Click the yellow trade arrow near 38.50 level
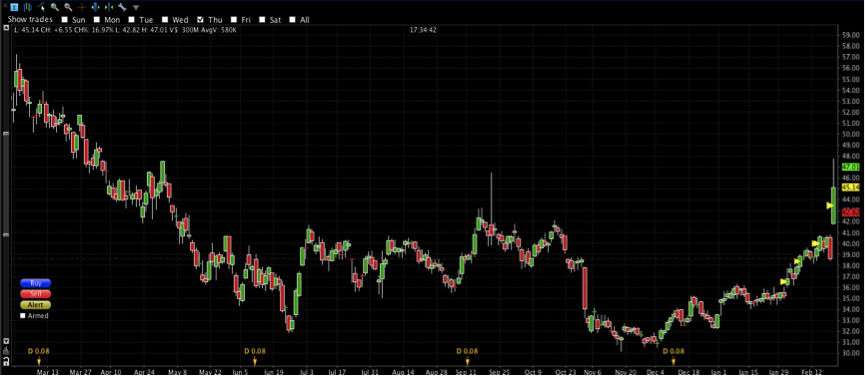The image size is (865, 376). pos(797,261)
